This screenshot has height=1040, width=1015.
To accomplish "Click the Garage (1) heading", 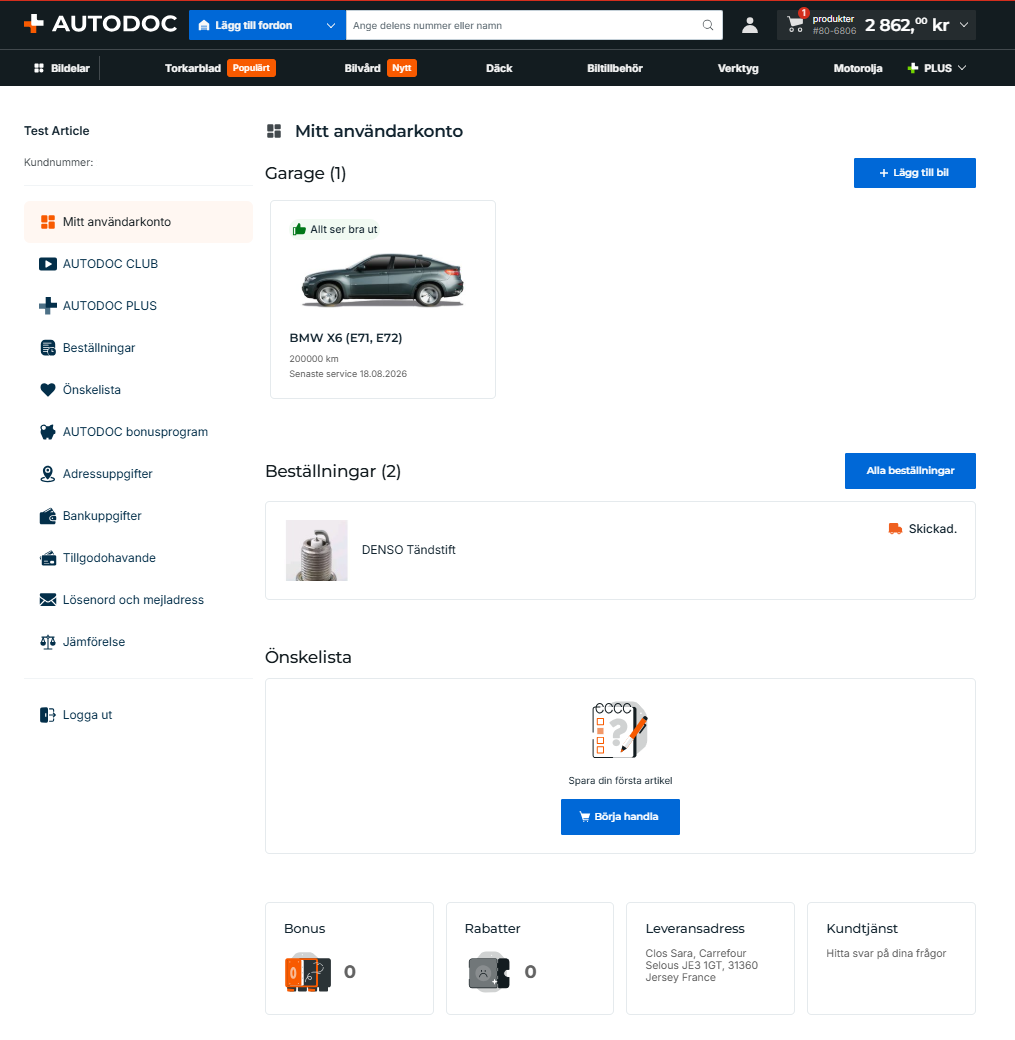I will pyautogui.click(x=306, y=173).
